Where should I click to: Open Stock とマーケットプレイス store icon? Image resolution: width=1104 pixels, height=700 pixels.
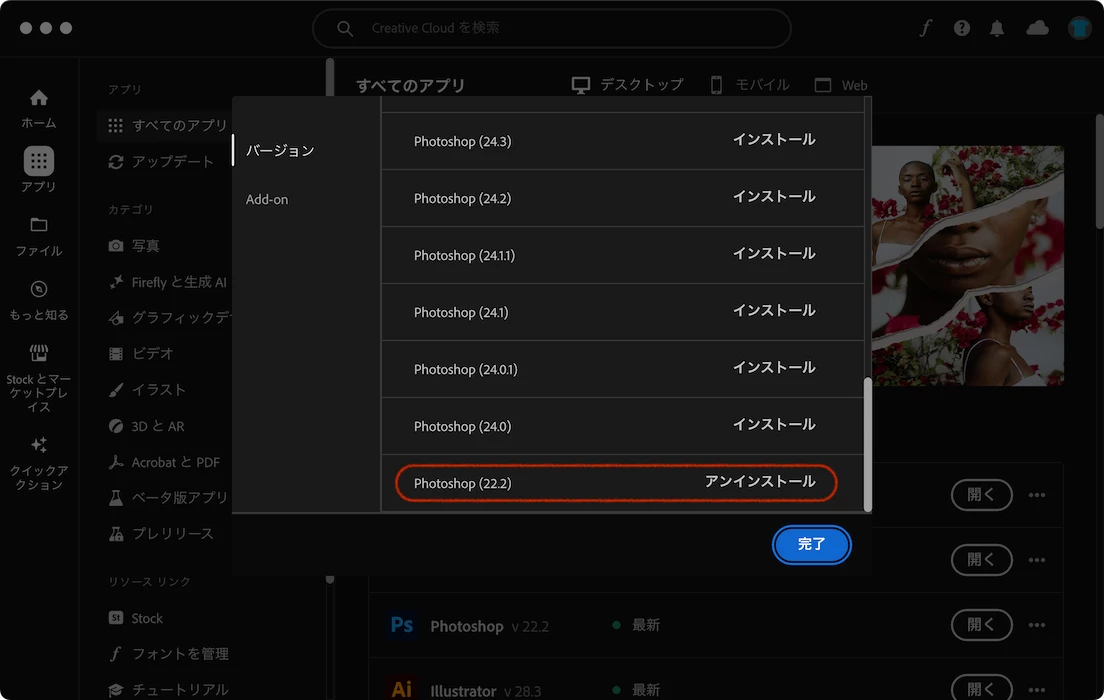[x=39, y=352]
